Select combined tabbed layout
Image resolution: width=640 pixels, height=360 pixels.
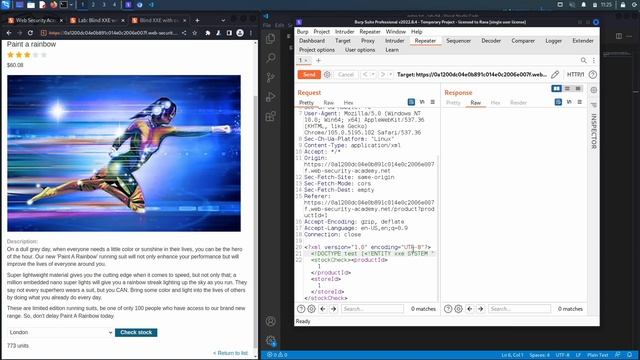coord(578,89)
